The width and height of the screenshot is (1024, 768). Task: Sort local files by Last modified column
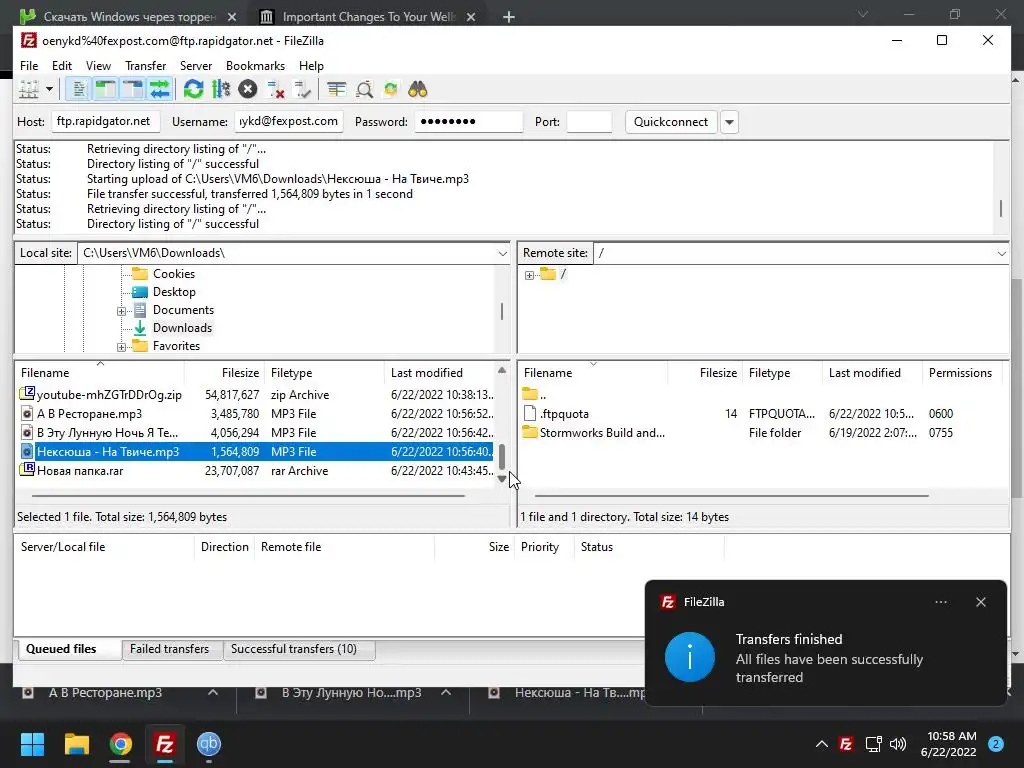pyautogui.click(x=426, y=373)
